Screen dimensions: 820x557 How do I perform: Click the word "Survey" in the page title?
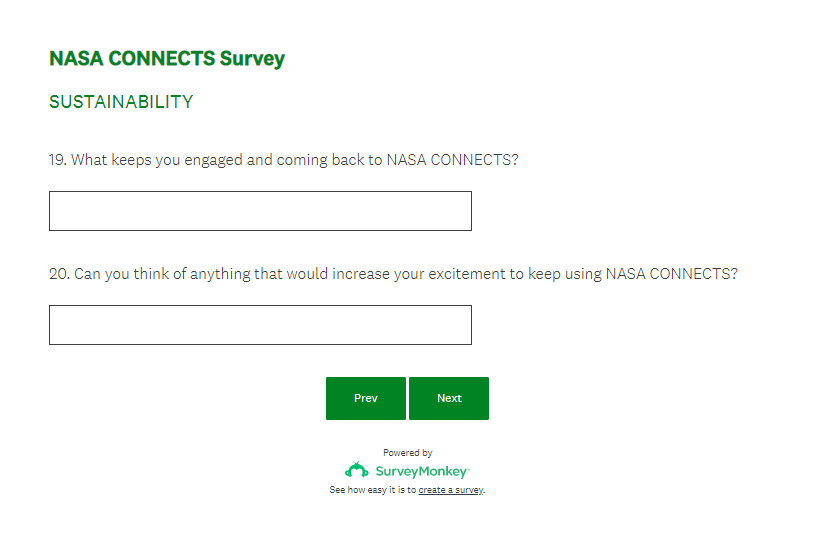pos(252,58)
